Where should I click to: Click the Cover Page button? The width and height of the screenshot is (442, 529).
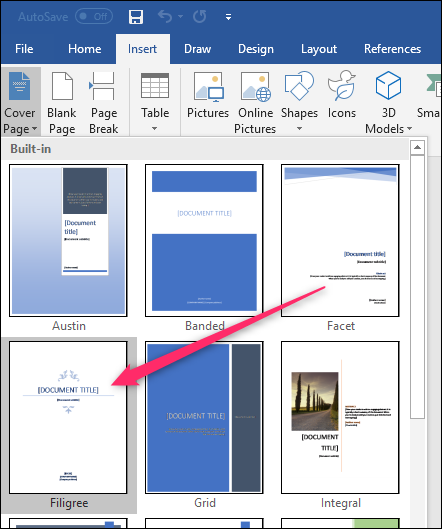20,102
